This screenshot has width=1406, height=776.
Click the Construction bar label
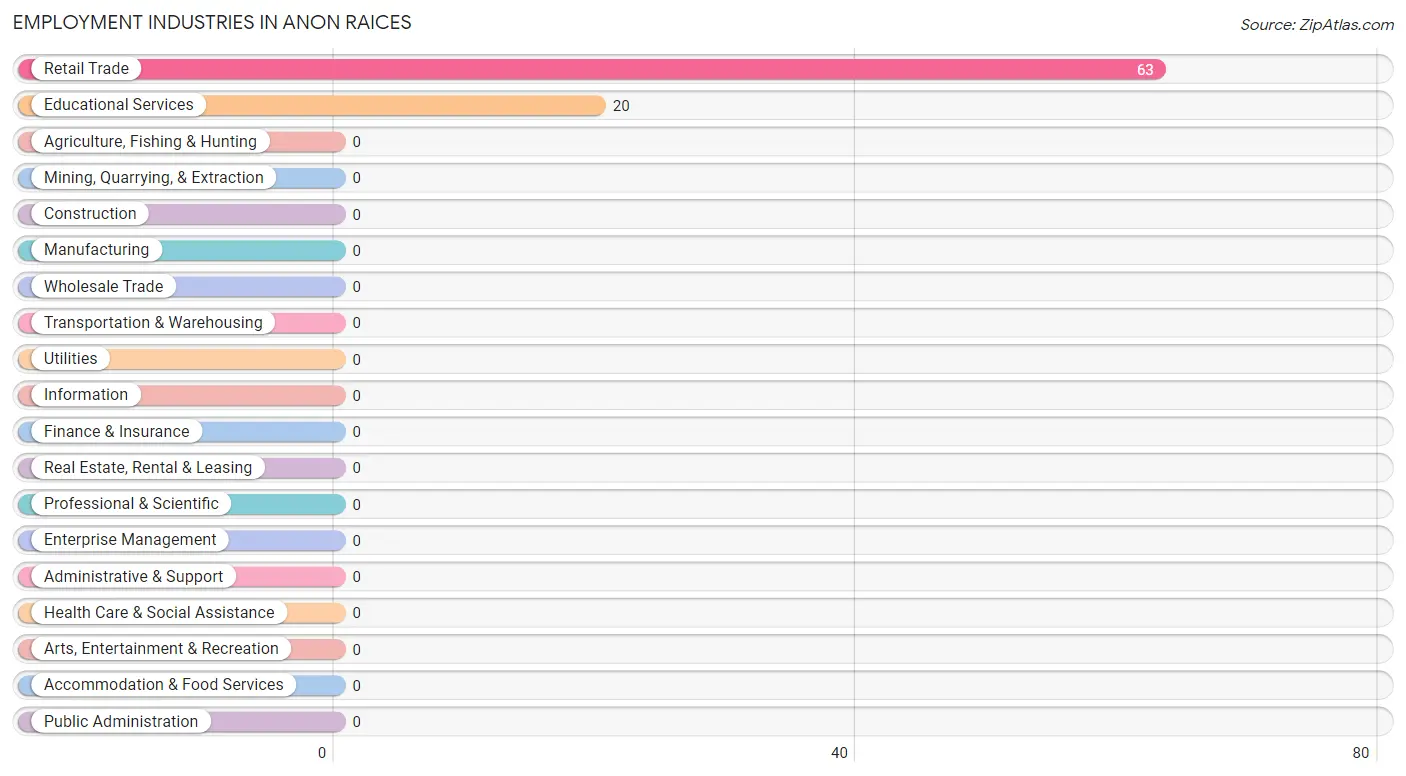coord(90,213)
